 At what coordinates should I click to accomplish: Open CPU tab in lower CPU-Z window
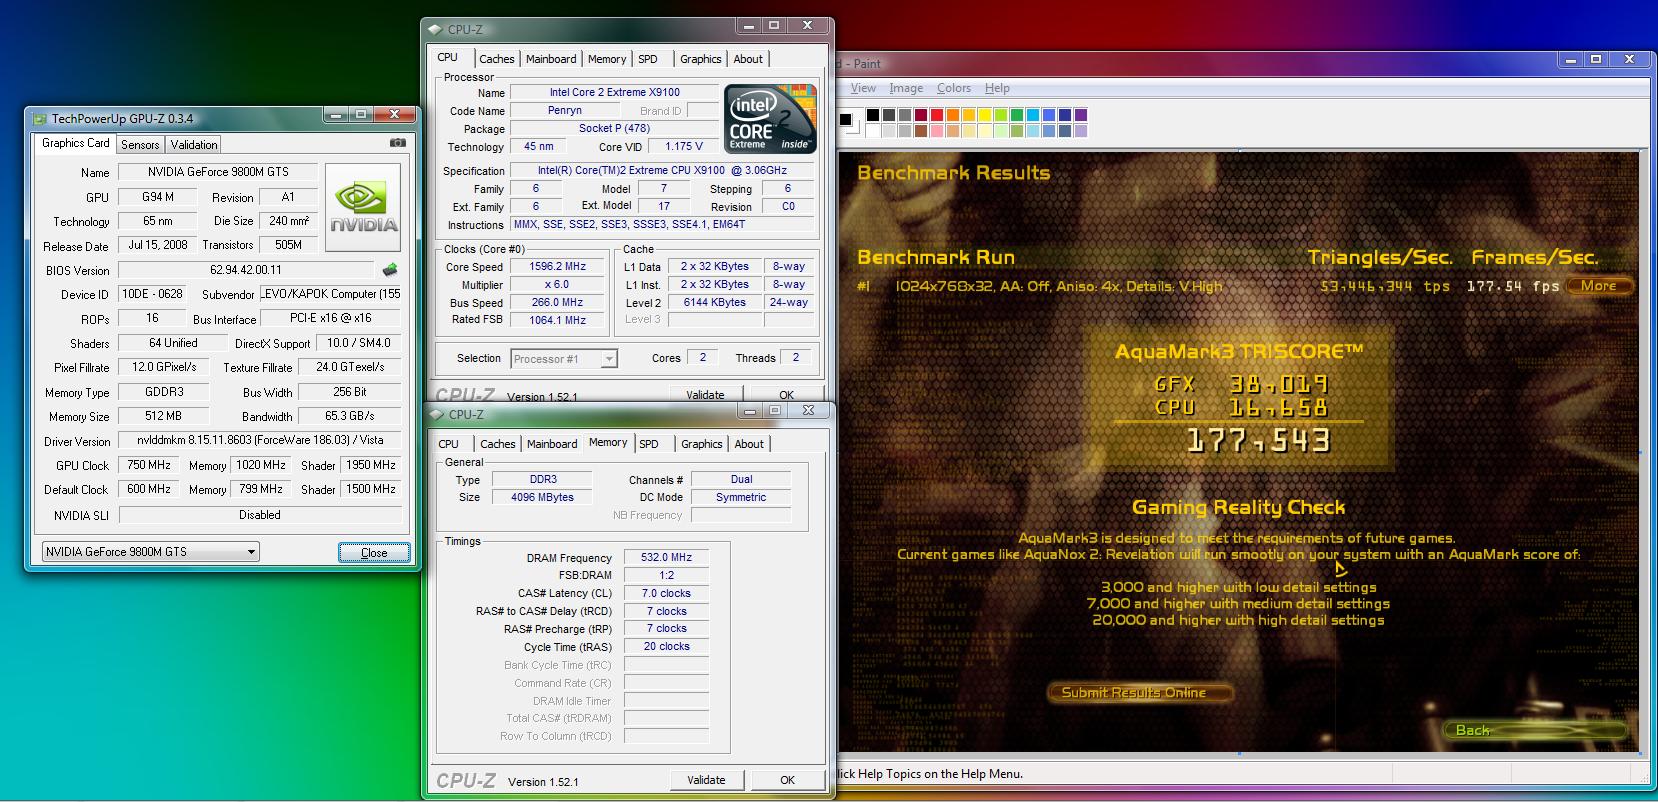coord(449,444)
